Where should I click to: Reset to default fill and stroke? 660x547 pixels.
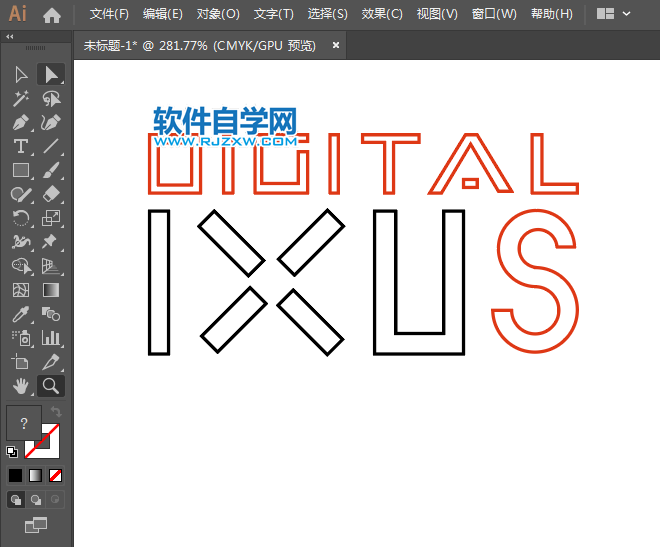(x=12, y=451)
